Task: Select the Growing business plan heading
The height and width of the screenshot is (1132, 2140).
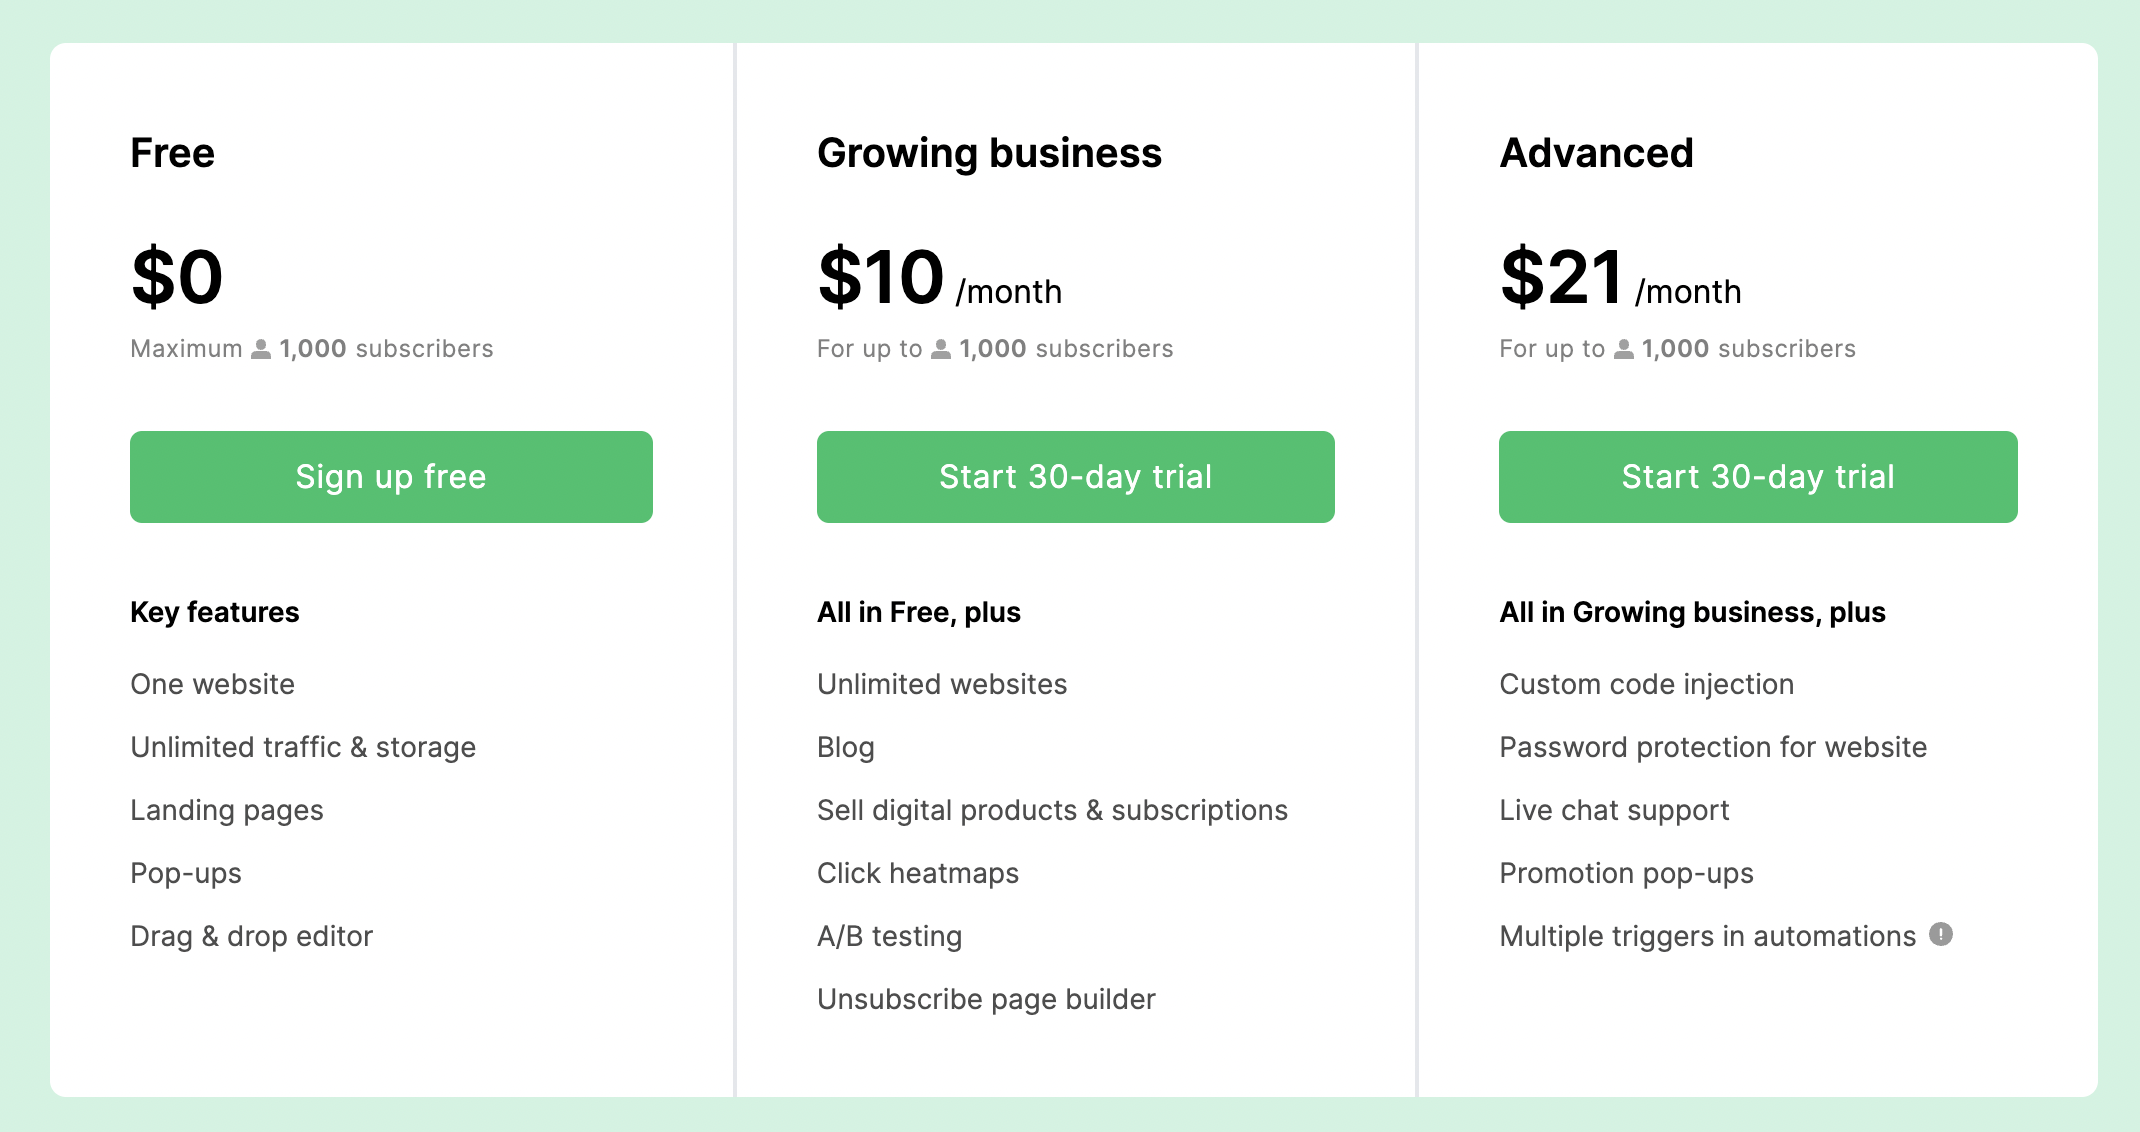Action: 989,152
